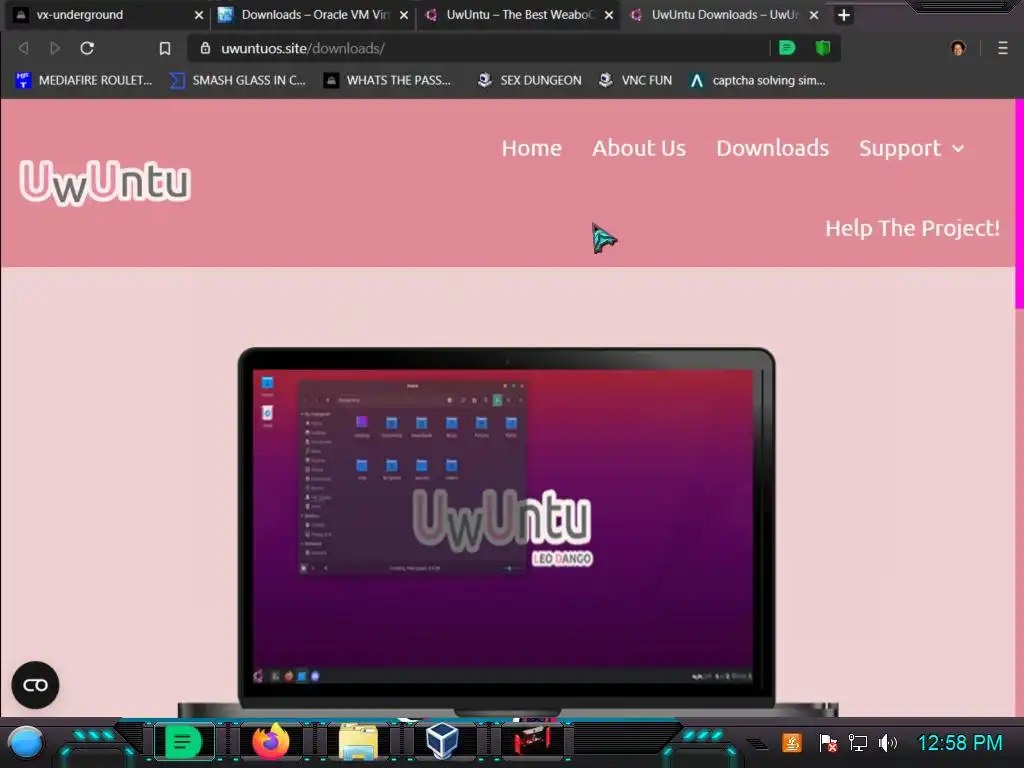Image resolution: width=1024 pixels, height=768 pixels.
Task: Open the green shield extension icon
Action: pos(823,48)
